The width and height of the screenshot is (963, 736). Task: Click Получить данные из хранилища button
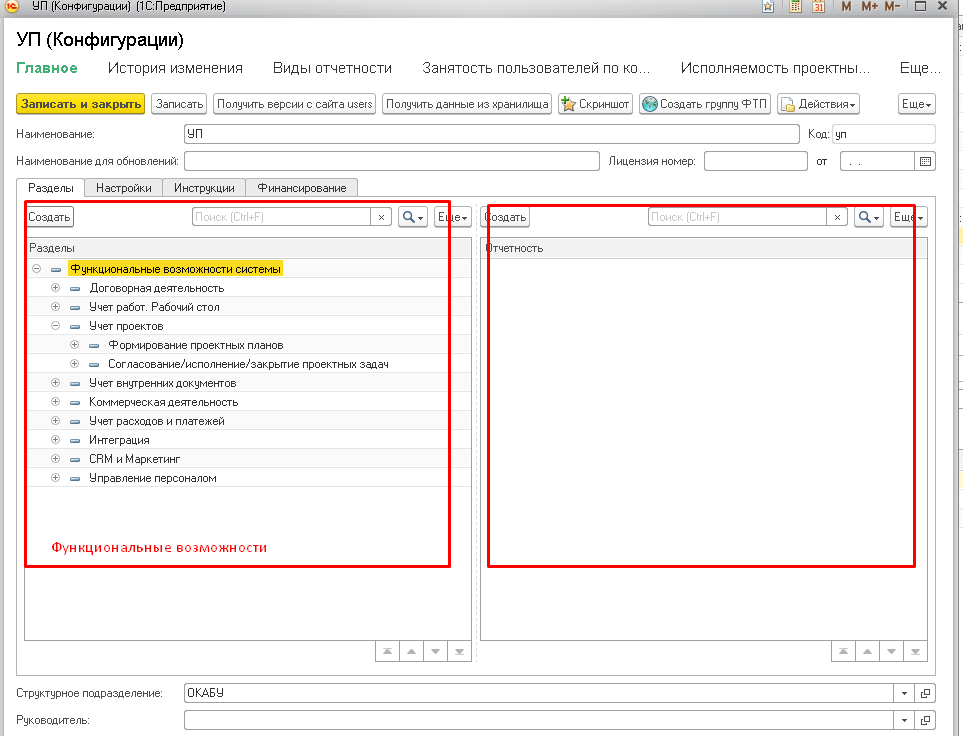pyautogui.click(x=467, y=104)
